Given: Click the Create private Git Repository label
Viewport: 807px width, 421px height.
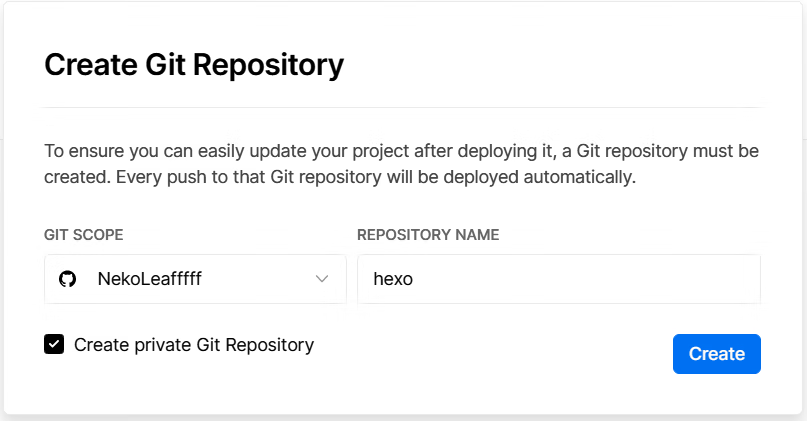Looking at the screenshot, I should click(194, 345).
